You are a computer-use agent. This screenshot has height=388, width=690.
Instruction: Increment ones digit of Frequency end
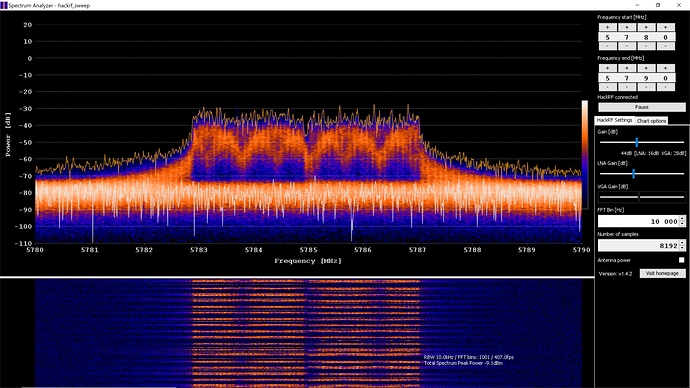tap(665, 68)
